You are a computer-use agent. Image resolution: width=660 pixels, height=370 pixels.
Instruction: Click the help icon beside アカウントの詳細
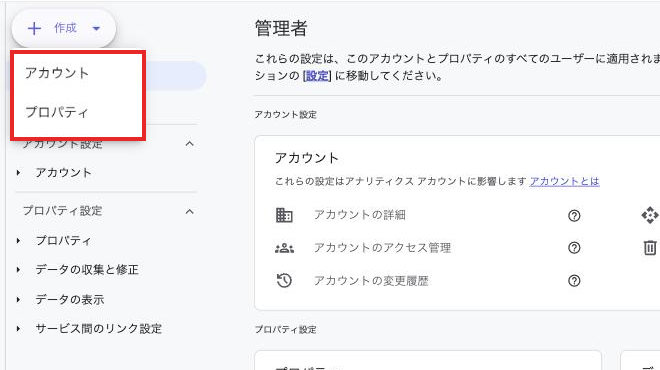574,216
